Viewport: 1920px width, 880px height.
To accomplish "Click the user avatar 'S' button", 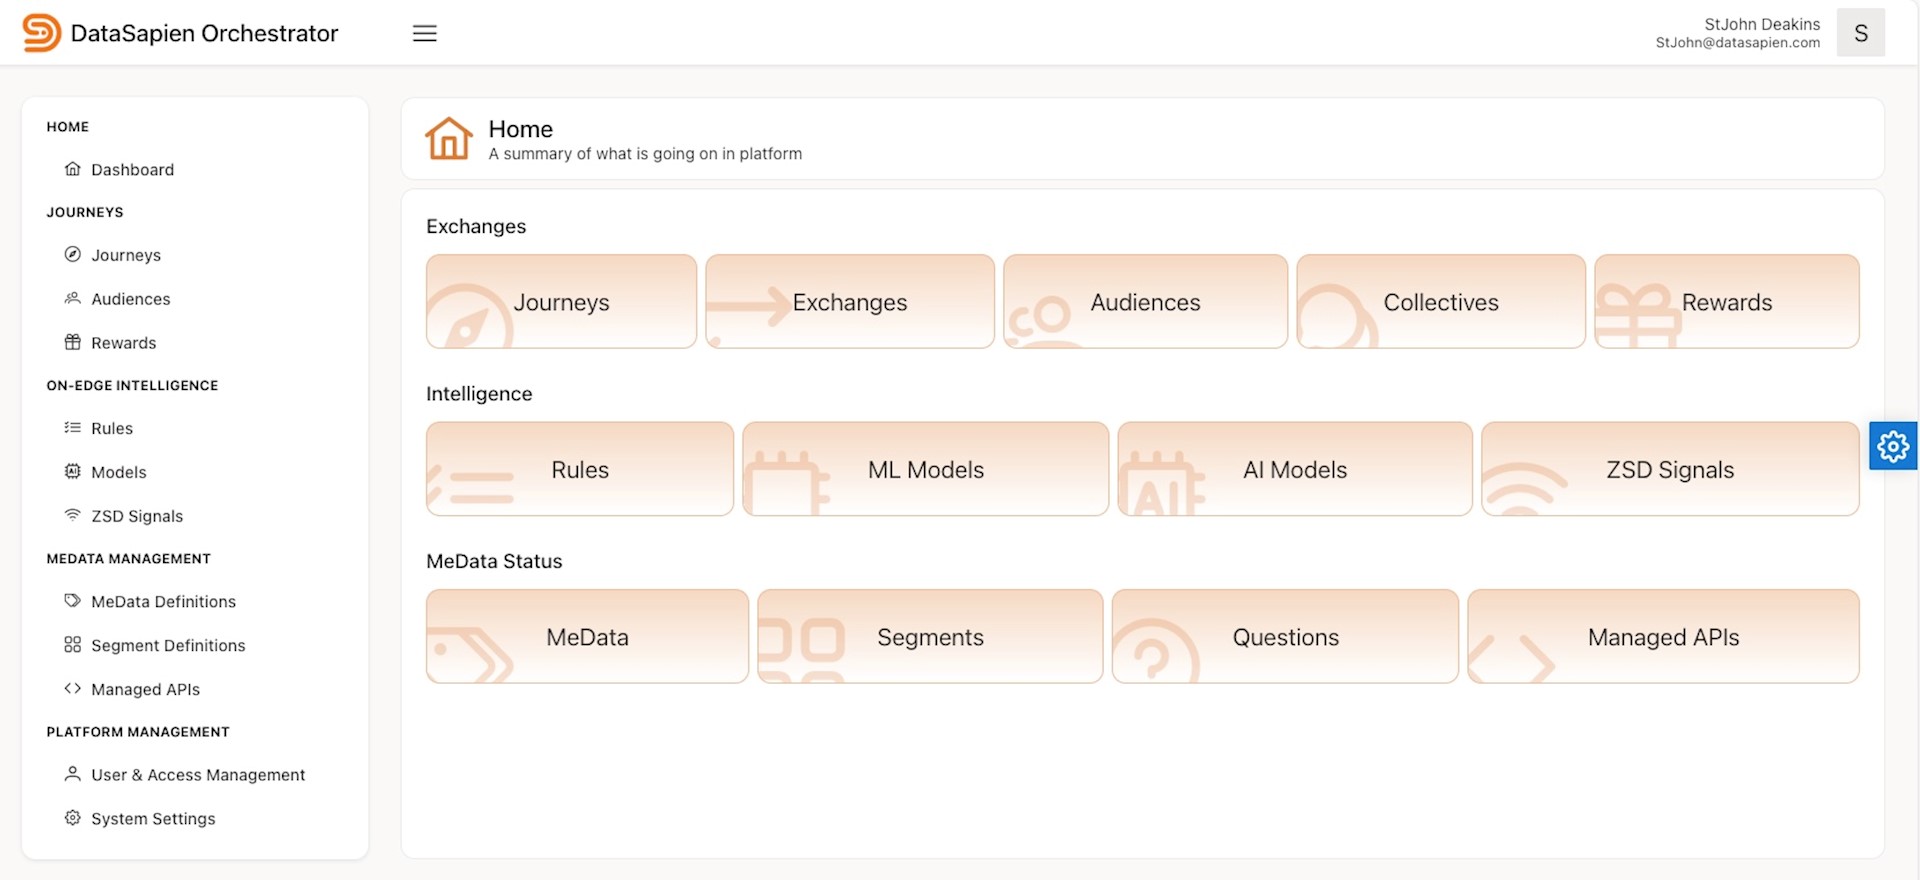I will coord(1860,33).
